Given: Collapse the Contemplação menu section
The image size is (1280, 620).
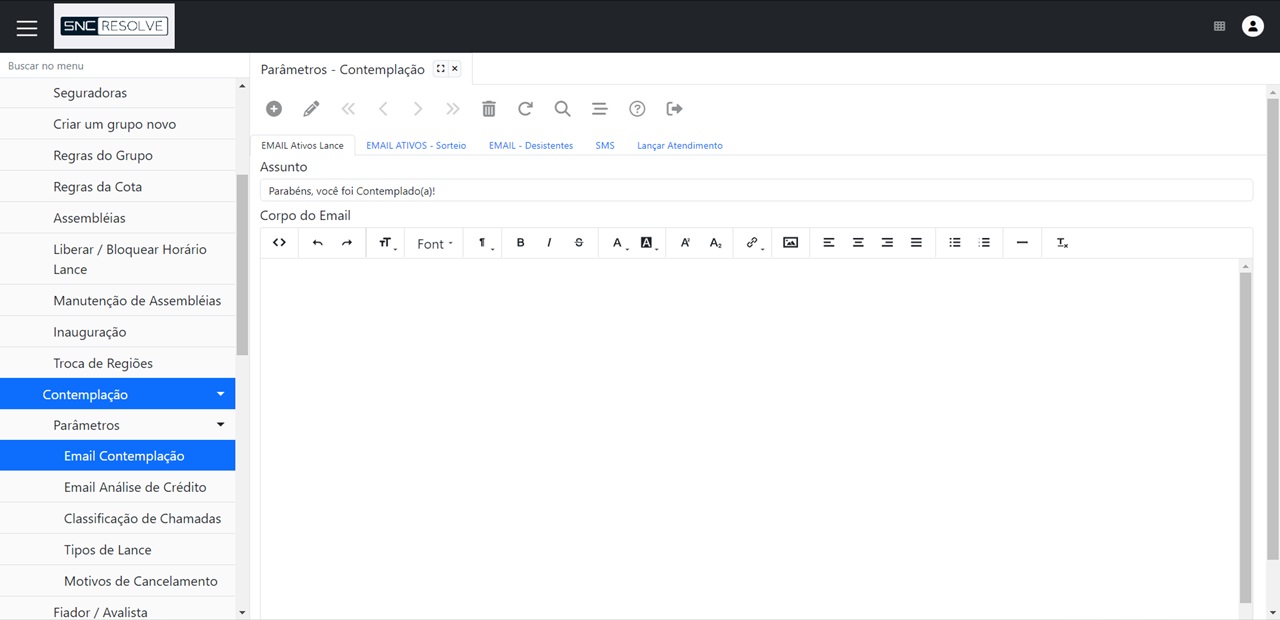Looking at the screenshot, I should point(220,395).
